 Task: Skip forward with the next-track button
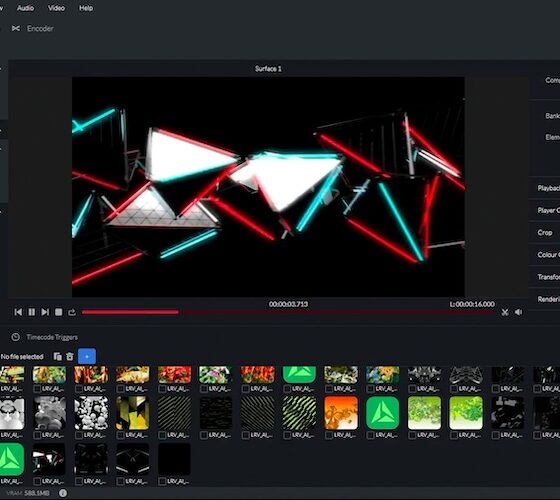tap(45, 312)
